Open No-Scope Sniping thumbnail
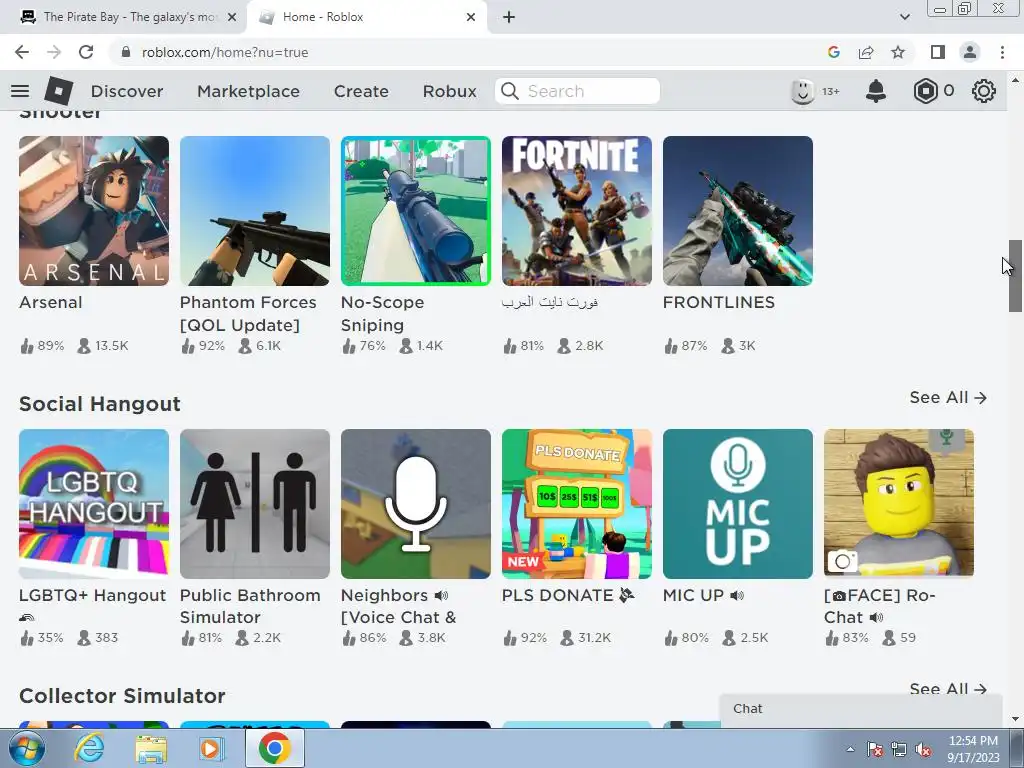 [416, 211]
